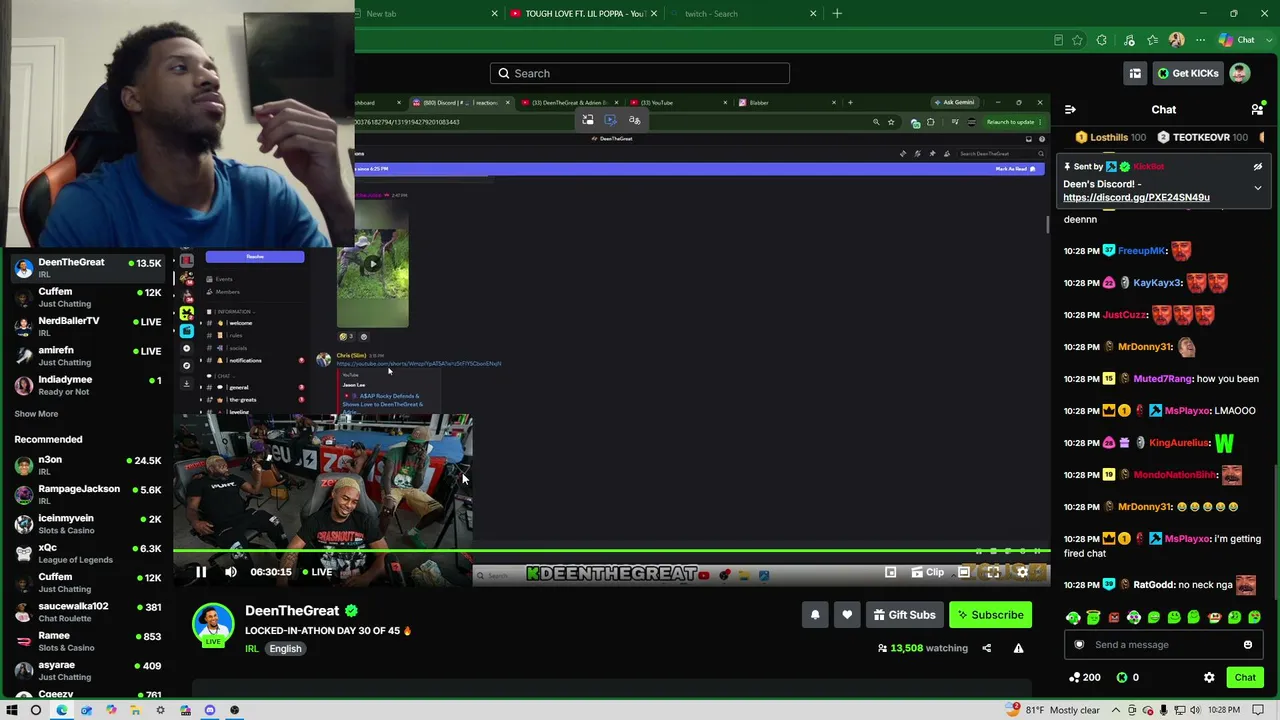Screen dimensions: 1280x720
Task: Select the English language tag
Action: pyautogui.click(x=285, y=648)
